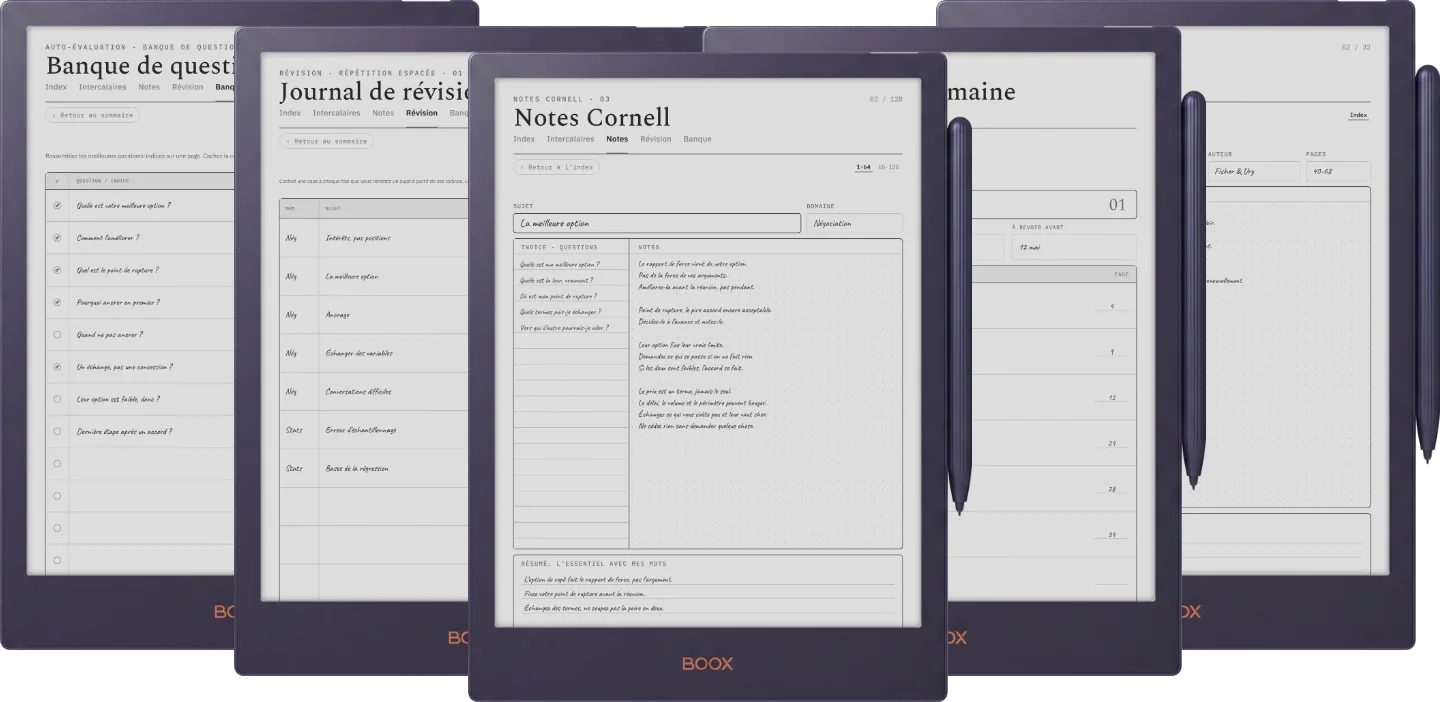This screenshot has height=702, width=1440.
Task: Open Notes tab on Banque de questions page
Action: click(149, 87)
